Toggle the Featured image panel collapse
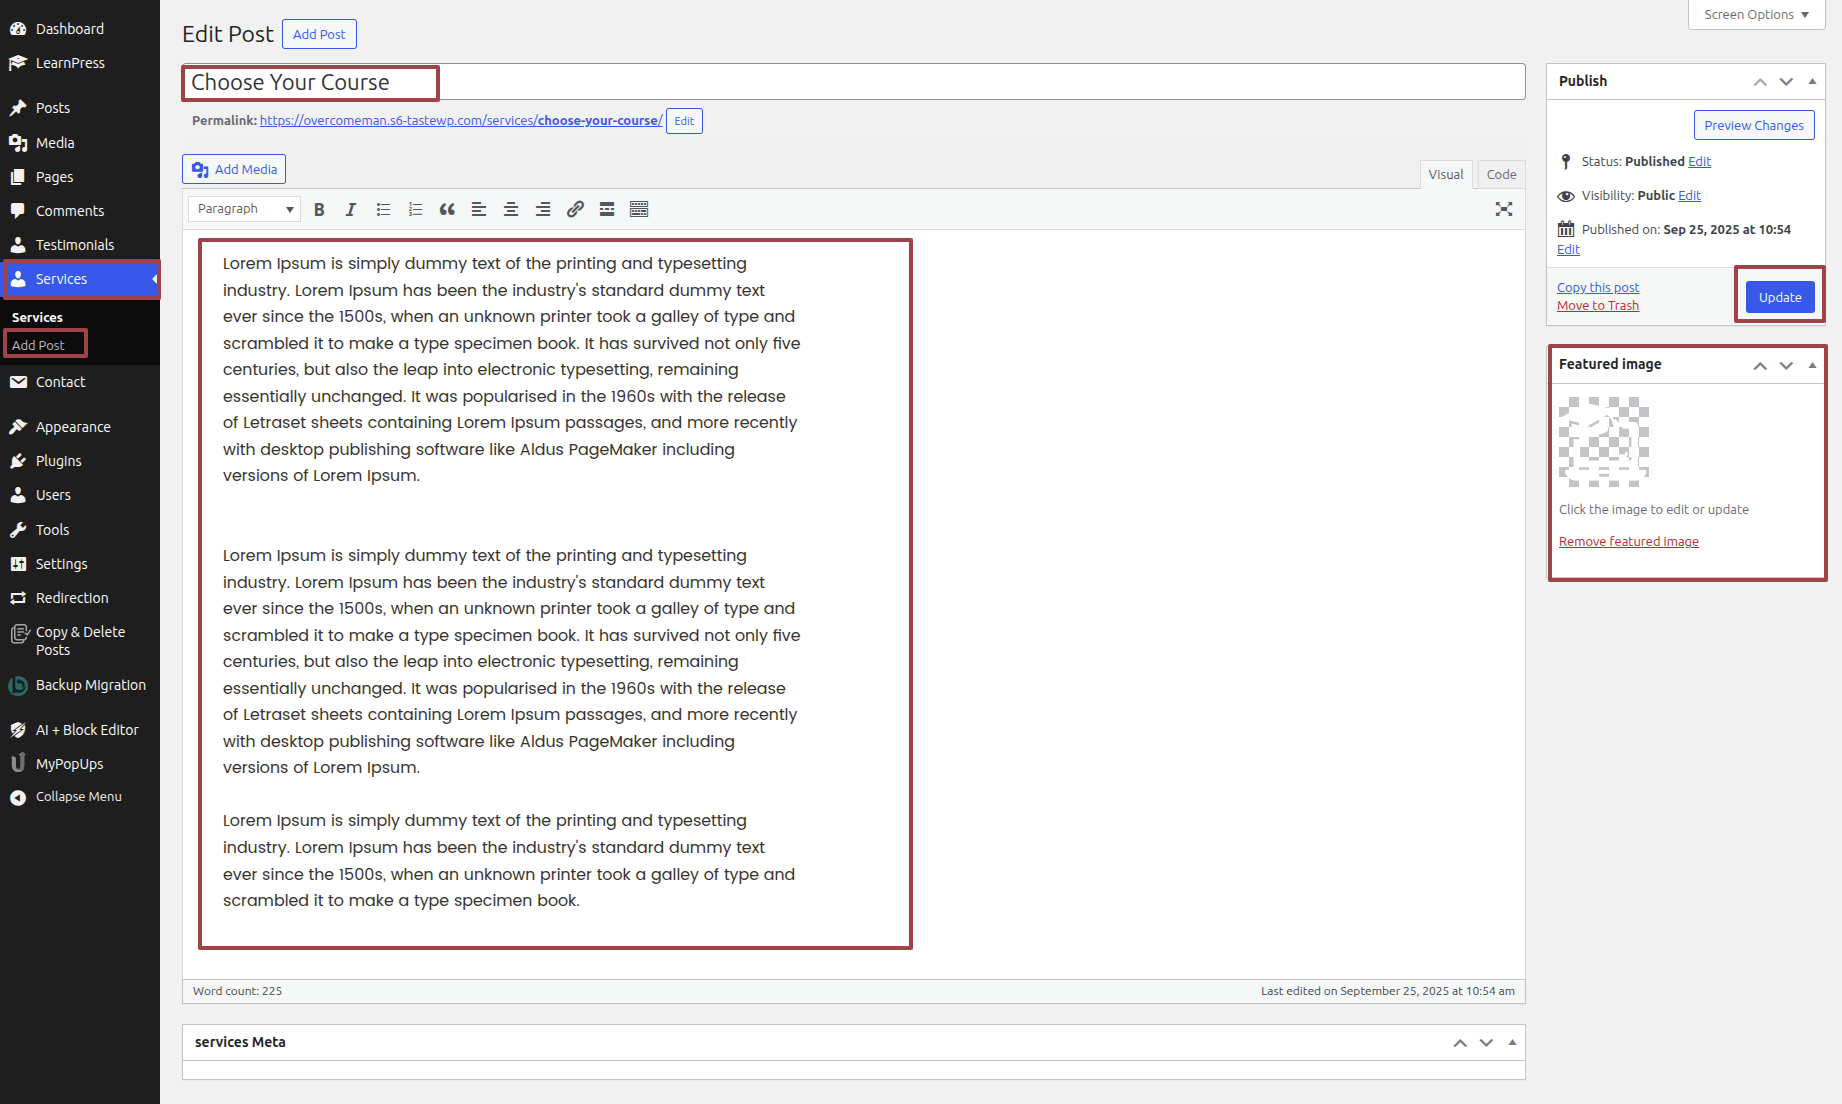 [1812, 365]
